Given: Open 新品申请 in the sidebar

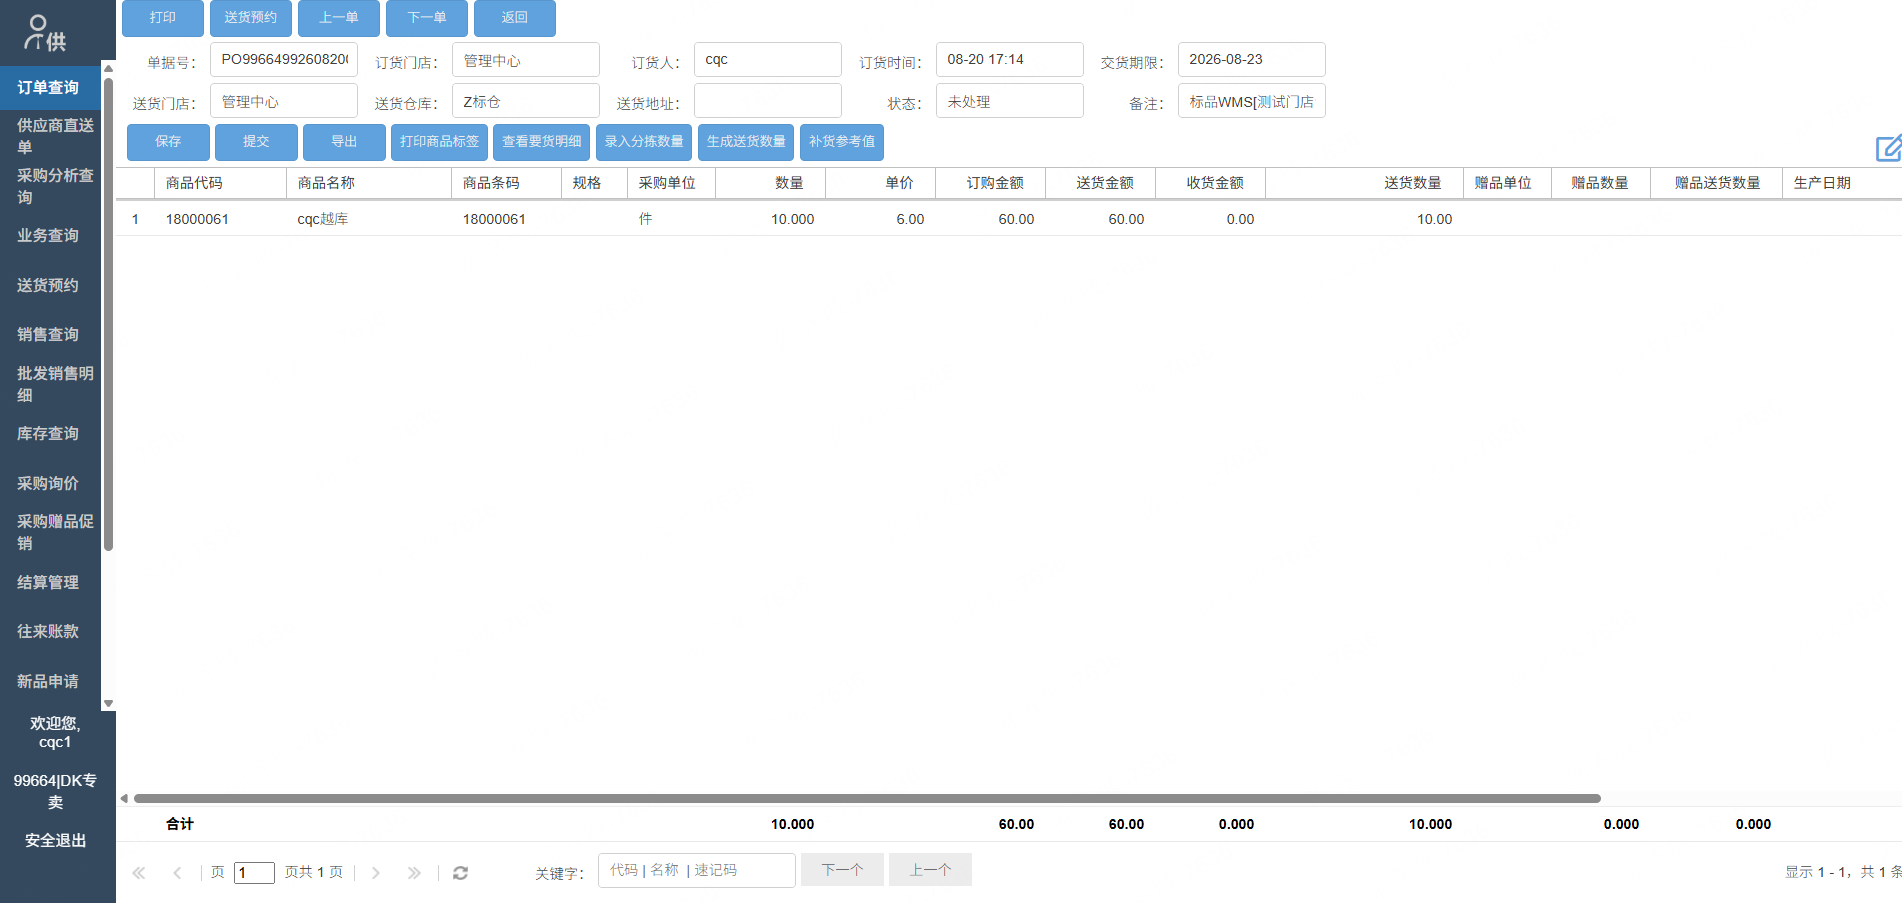Looking at the screenshot, I should tap(50, 682).
